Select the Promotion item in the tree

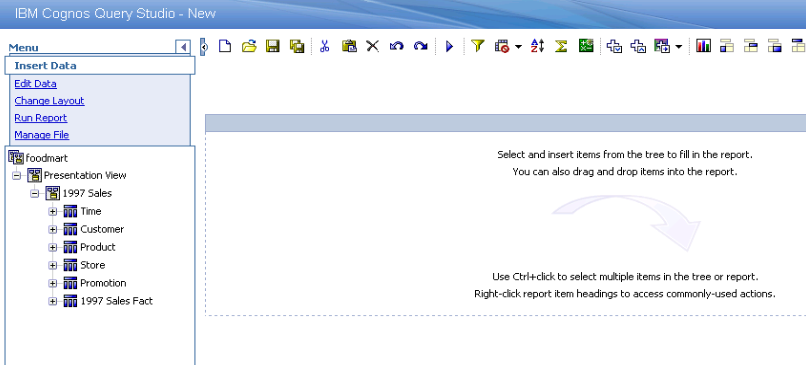[103, 283]
